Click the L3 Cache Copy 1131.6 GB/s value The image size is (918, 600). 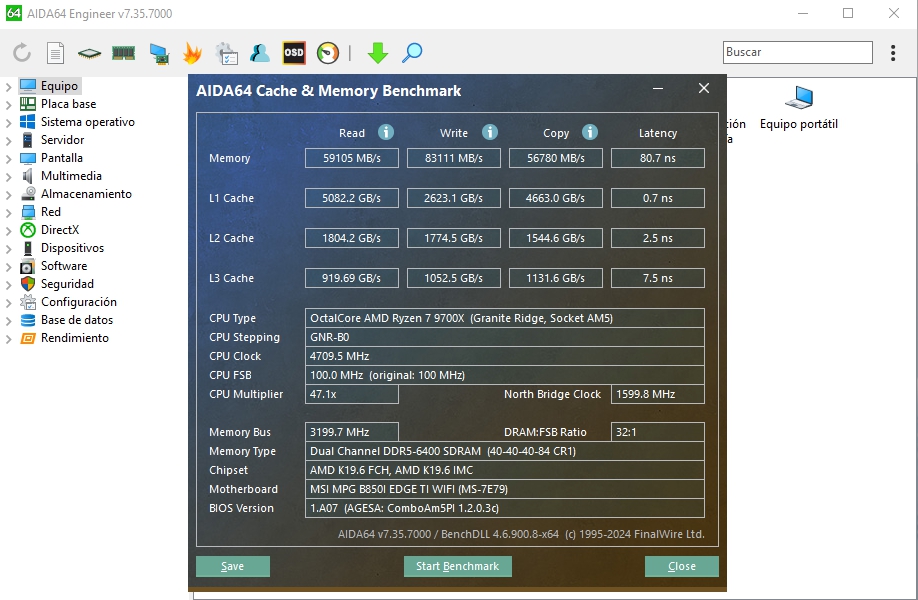[x=556, y=278]
